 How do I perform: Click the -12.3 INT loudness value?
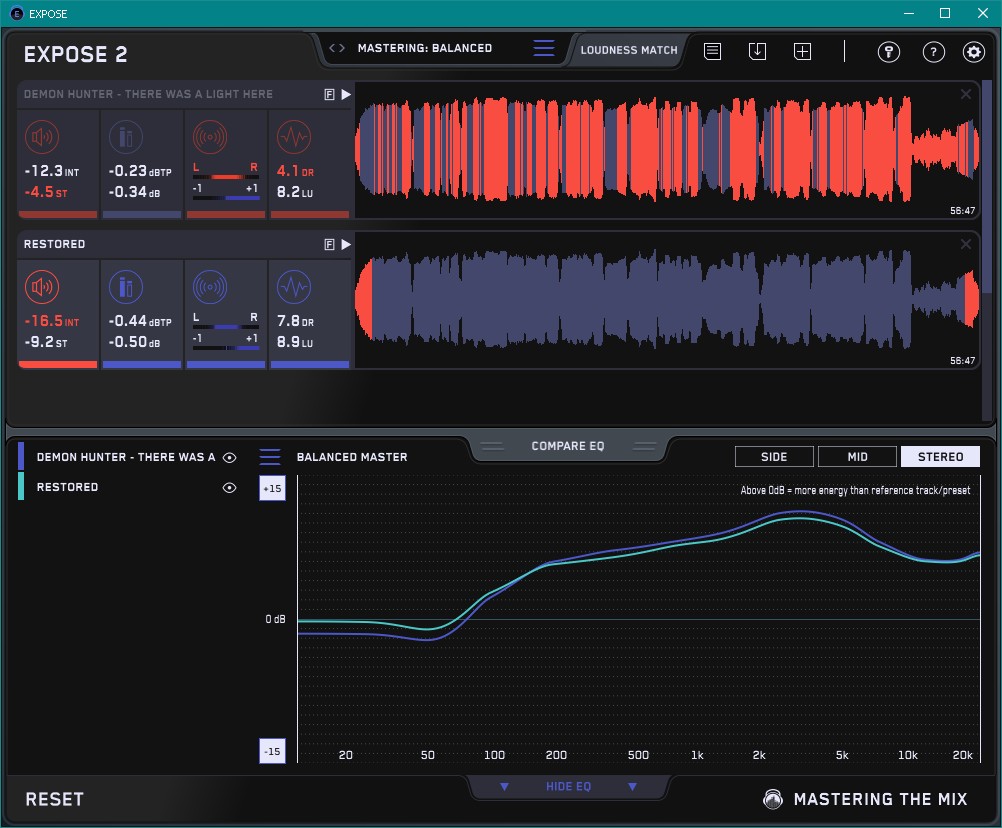[52, 171]
